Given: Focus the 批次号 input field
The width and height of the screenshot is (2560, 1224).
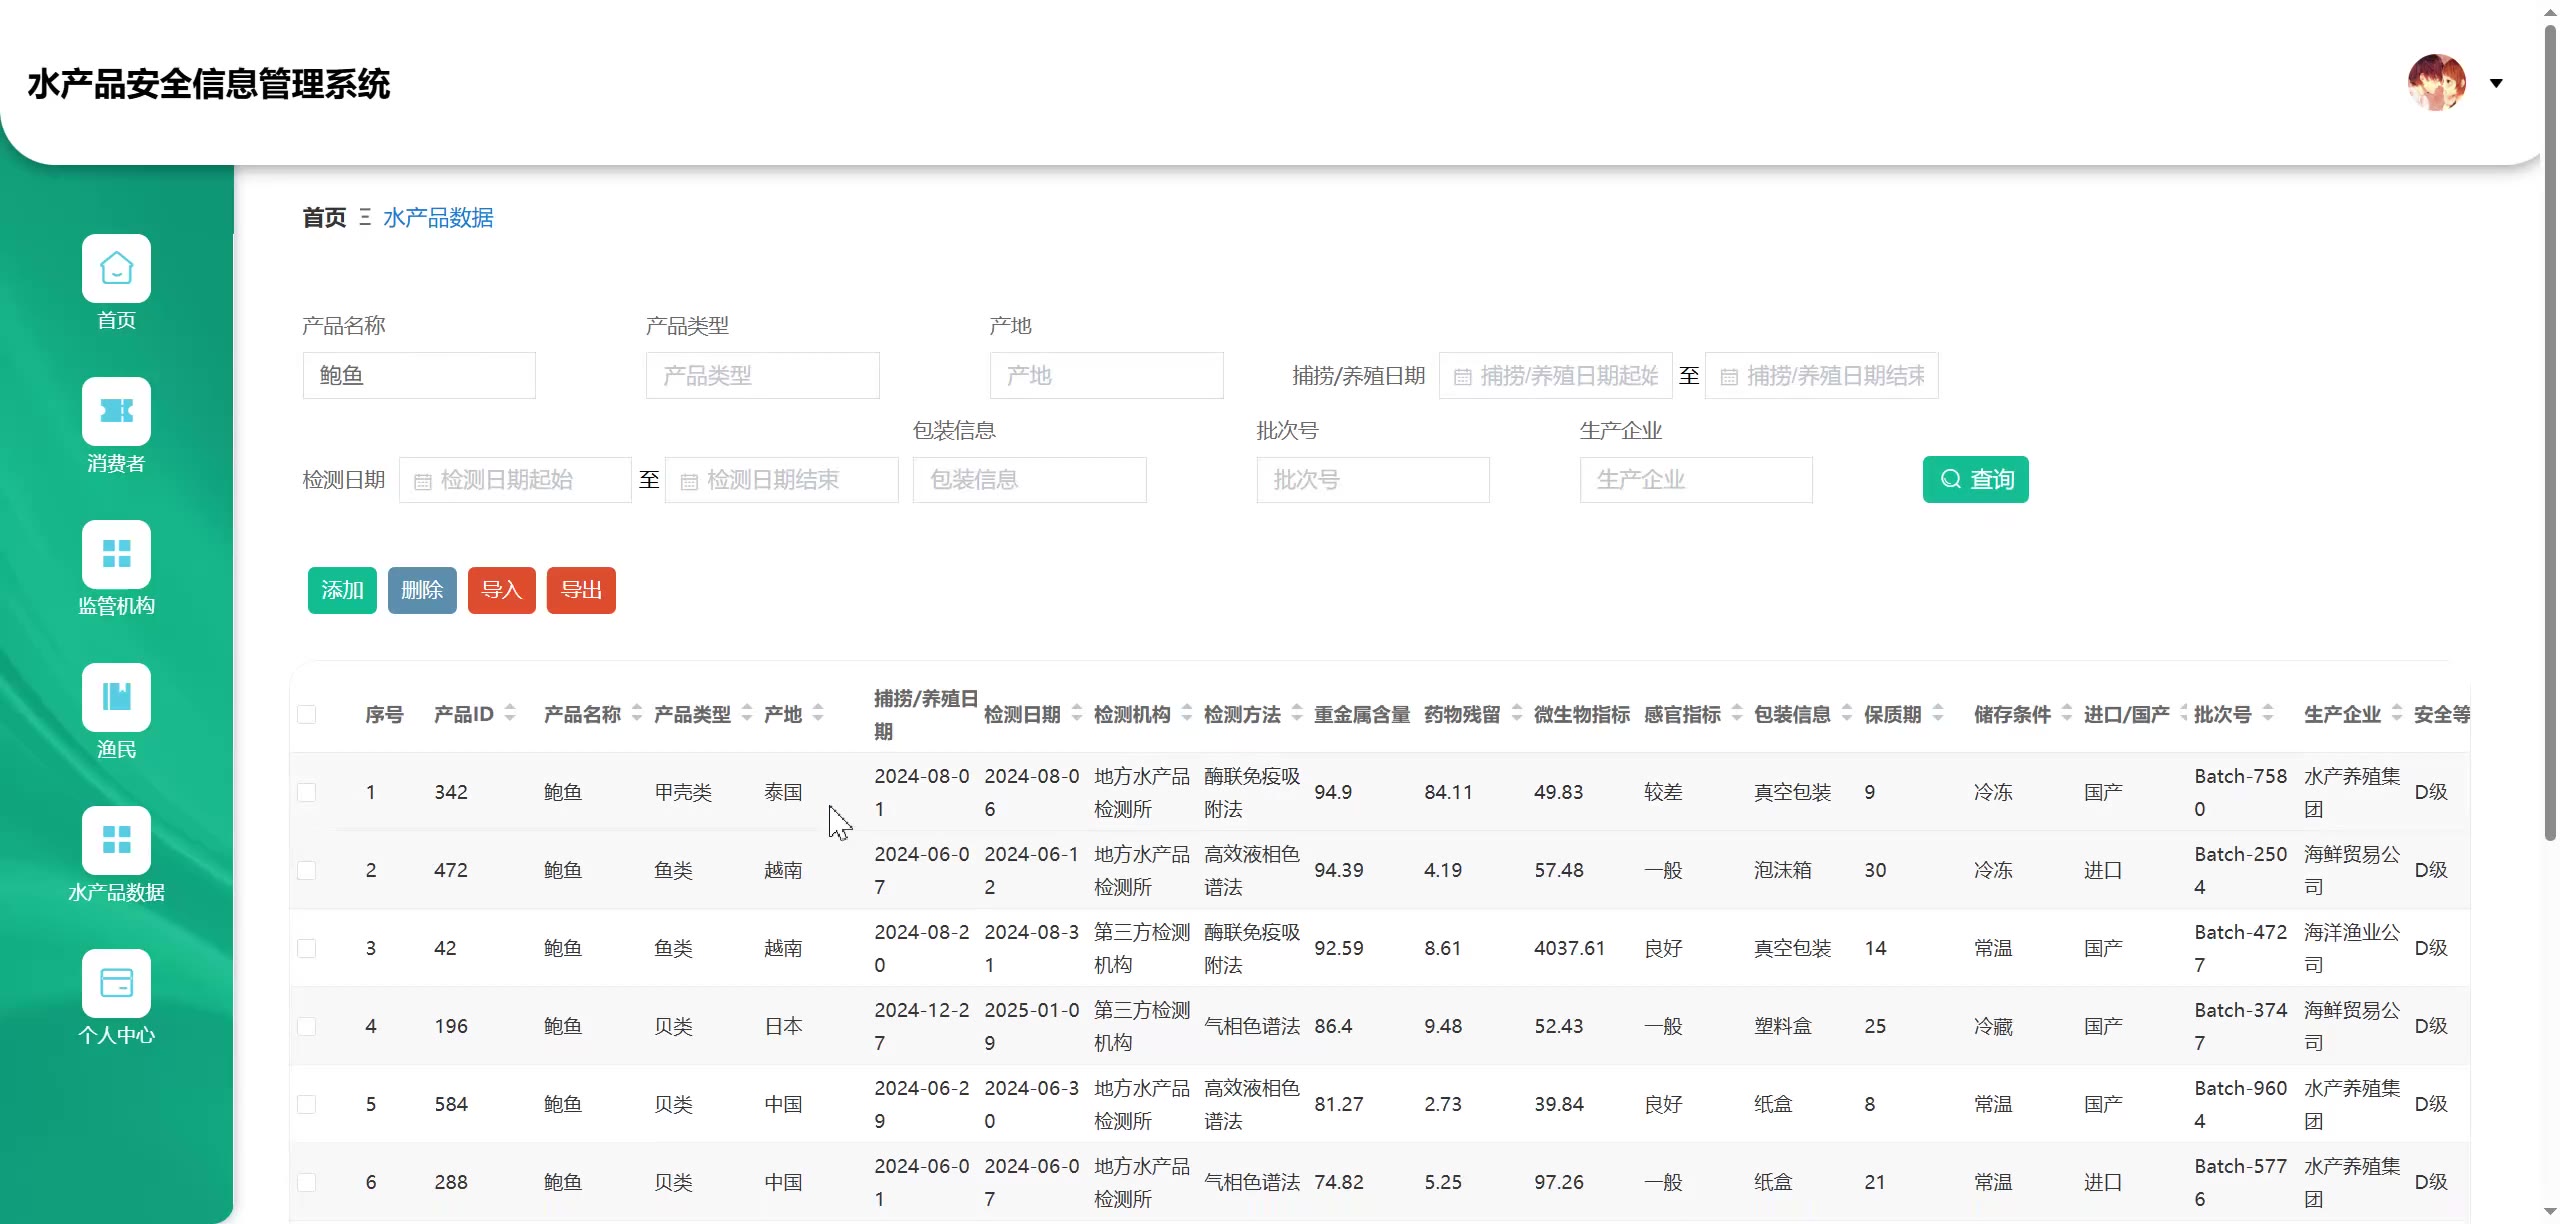Looking at the screenshot, I should pos(1372,480).
